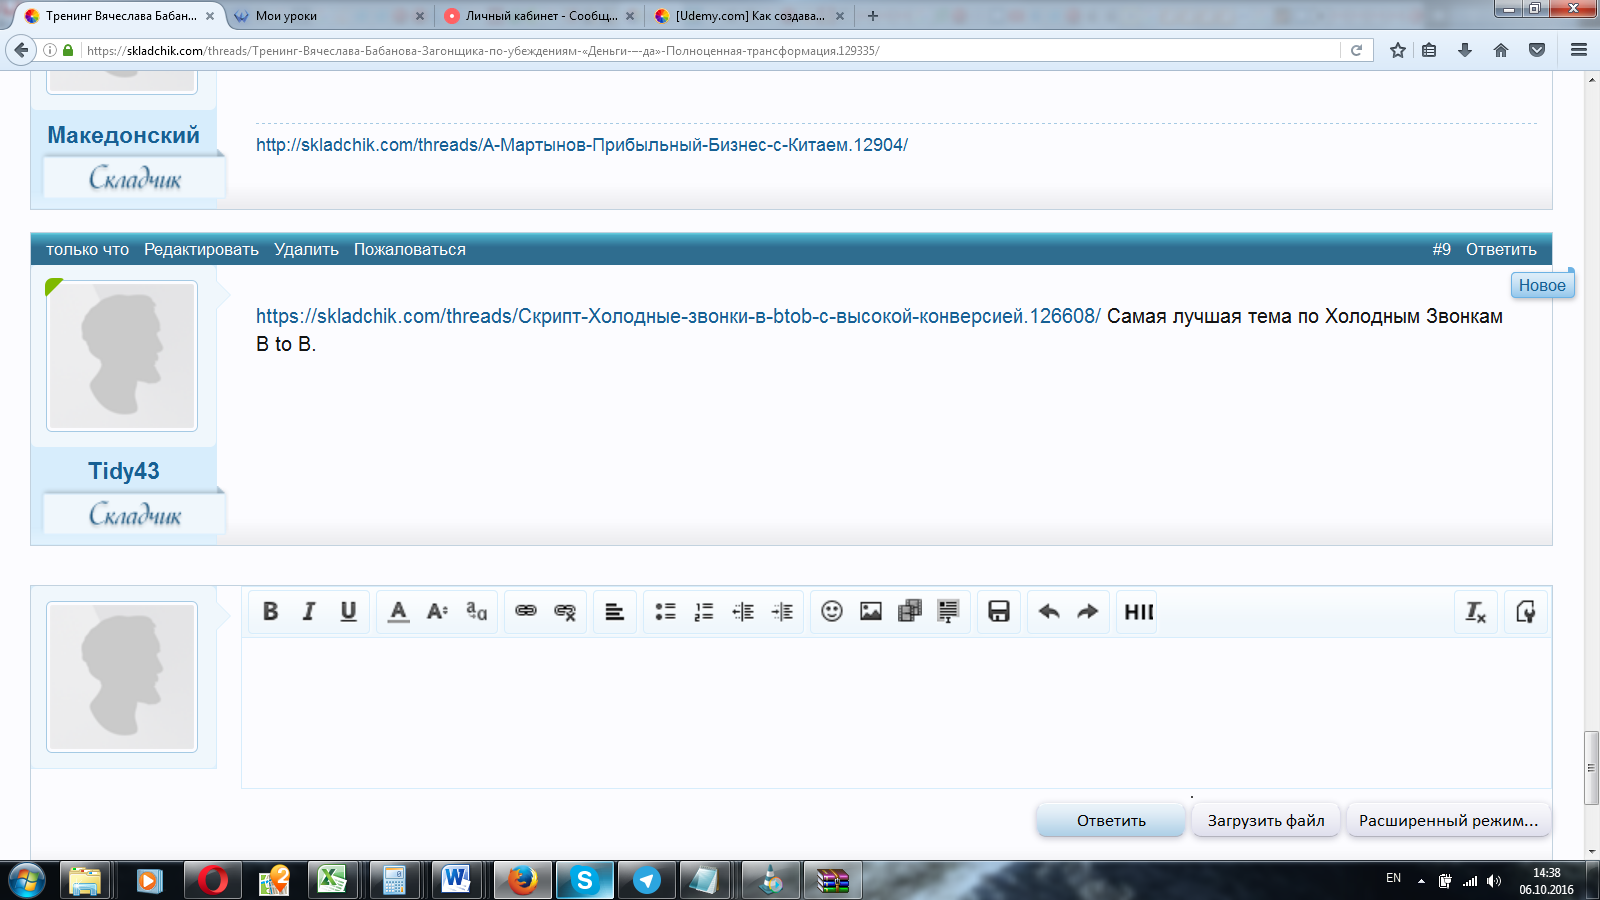Show bookmarks list icon in Firefox toolbar
This screenshot has height=900, width=1600.
click(1430, 50)
